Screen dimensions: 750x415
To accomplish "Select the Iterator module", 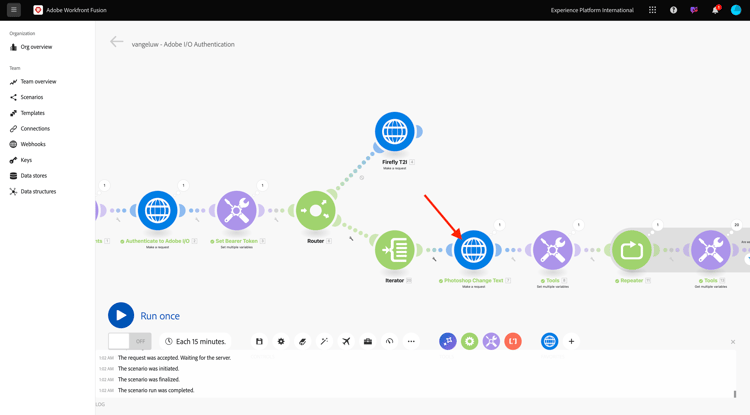I will point(395,250).
